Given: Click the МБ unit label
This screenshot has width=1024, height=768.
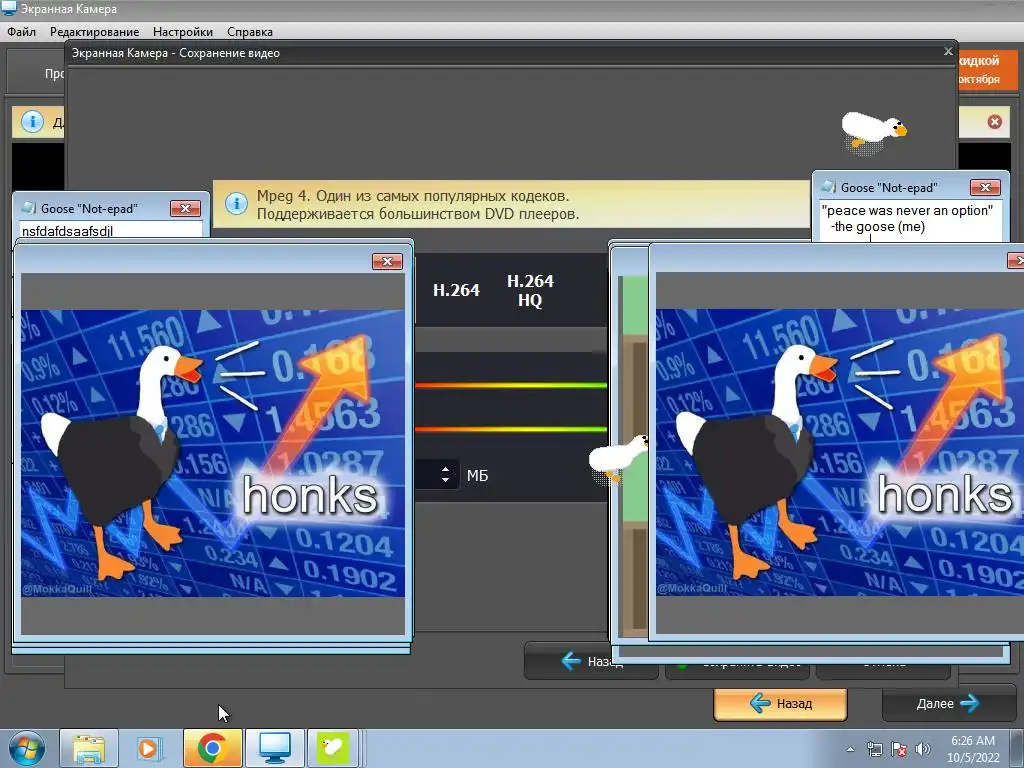Looking at the screenshot, I should [477, 475].
